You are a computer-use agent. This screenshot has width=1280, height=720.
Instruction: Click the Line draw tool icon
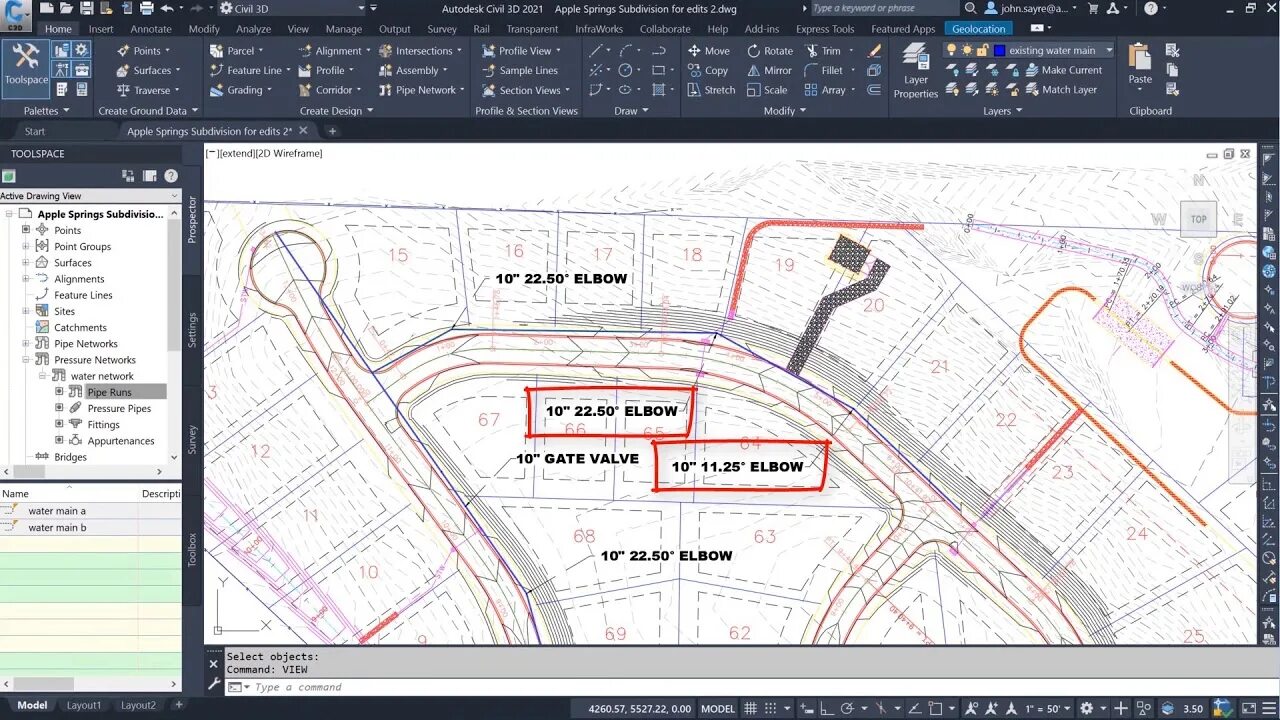596,50
